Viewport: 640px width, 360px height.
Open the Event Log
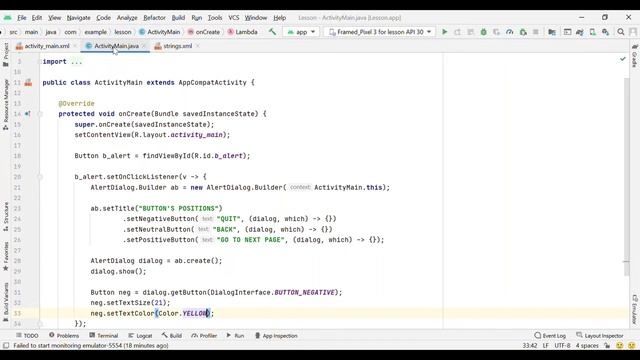click(550, 336)
